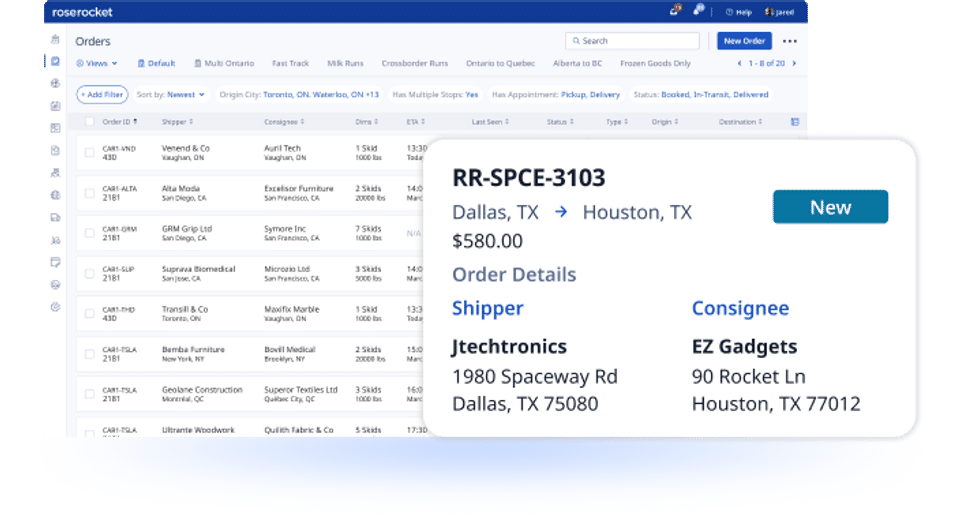The image size is (960, 524).
Task: Click the $580.00 amount on order card
Action: coord(487,241)
